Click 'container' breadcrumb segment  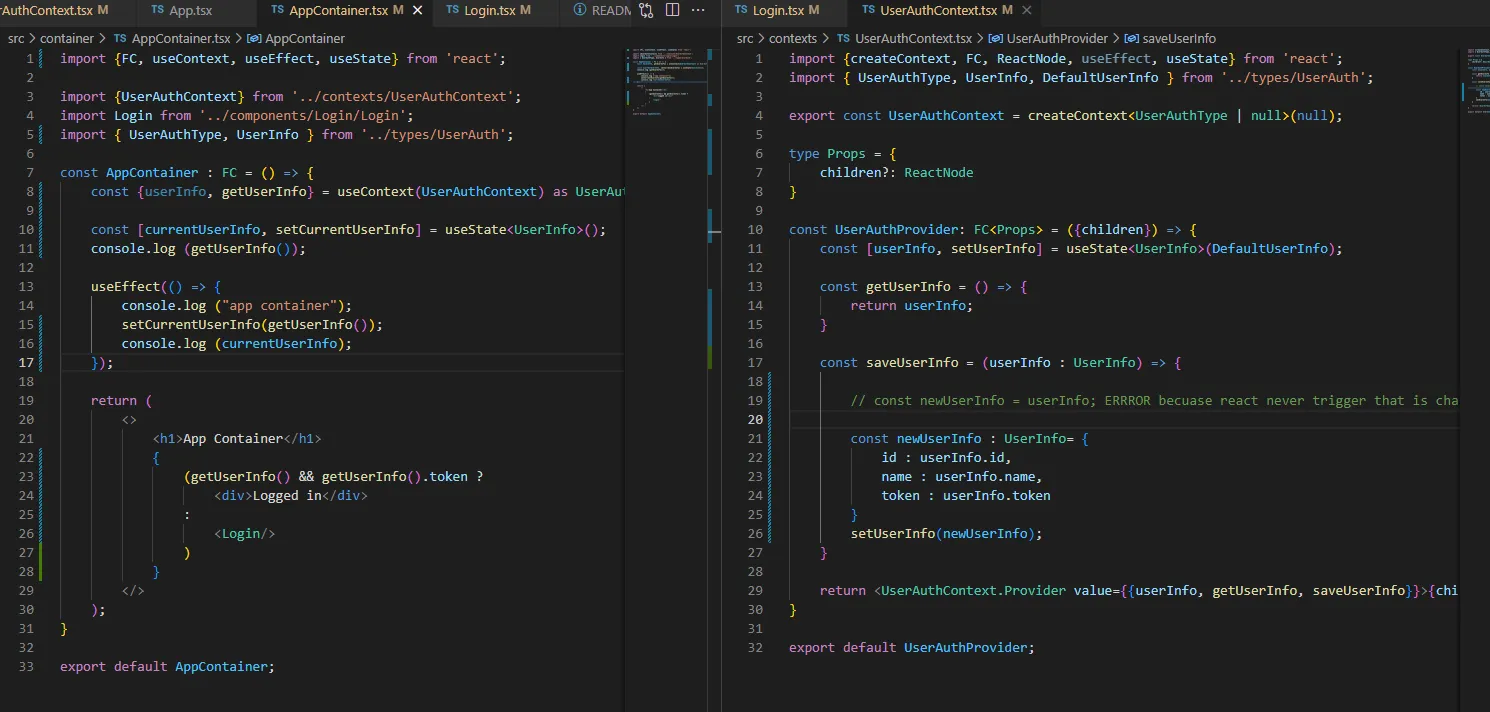point(67,38)
